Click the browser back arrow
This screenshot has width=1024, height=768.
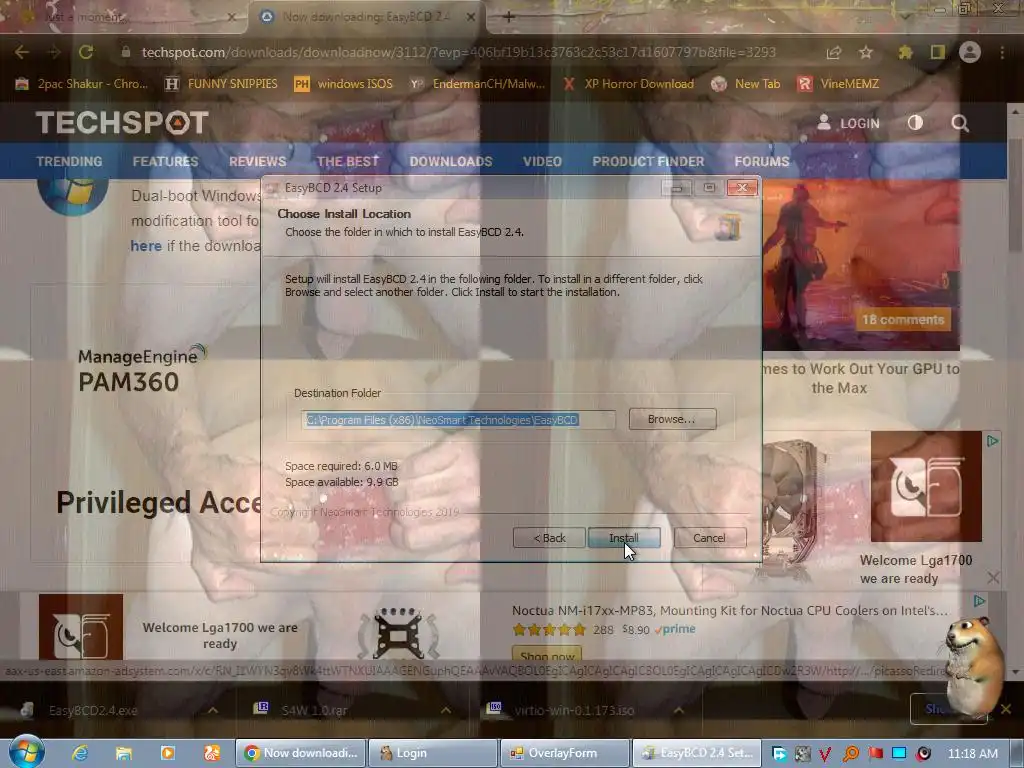22,52
